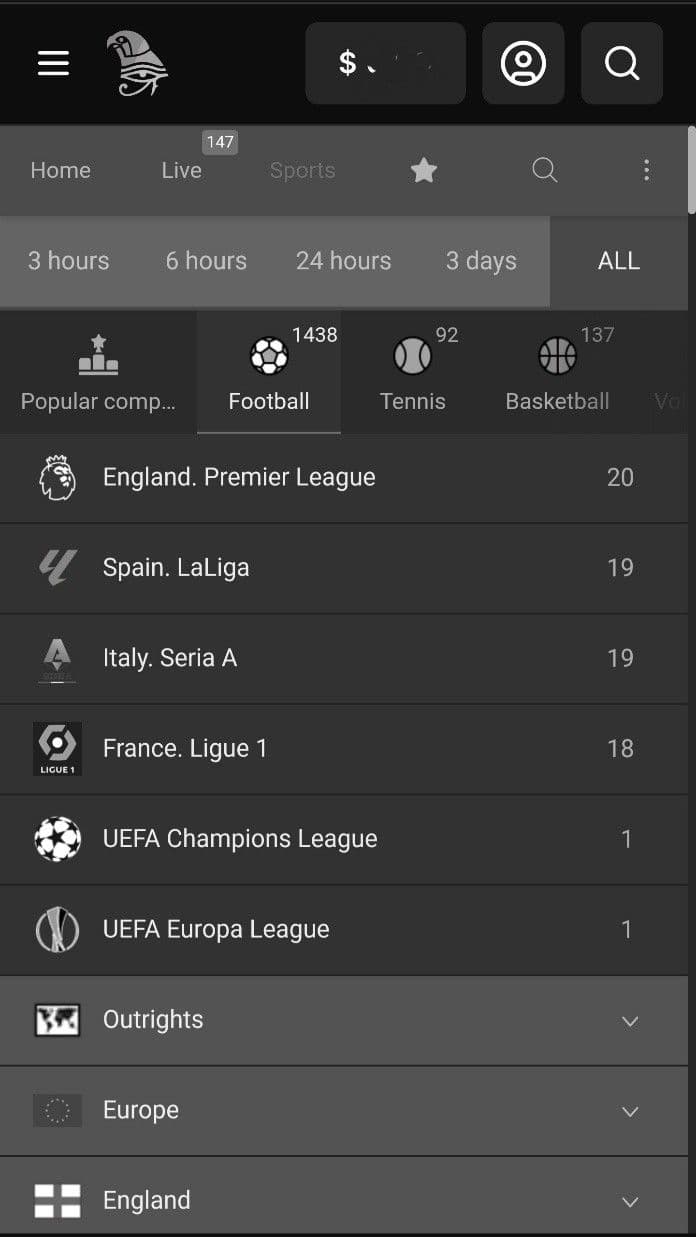Click the favorites star tab
This screenshot has width=696, height=1237.
point(424,170)
